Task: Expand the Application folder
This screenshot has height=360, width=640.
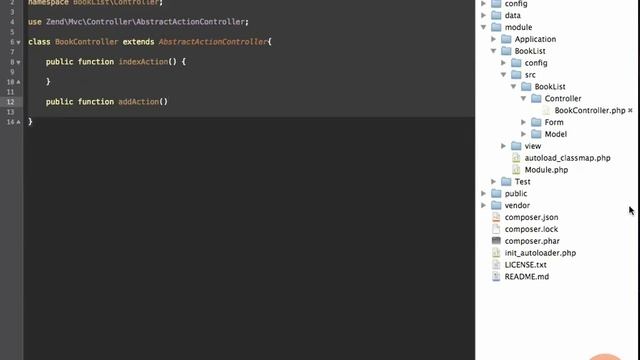Action: click(x=493, y=39)
